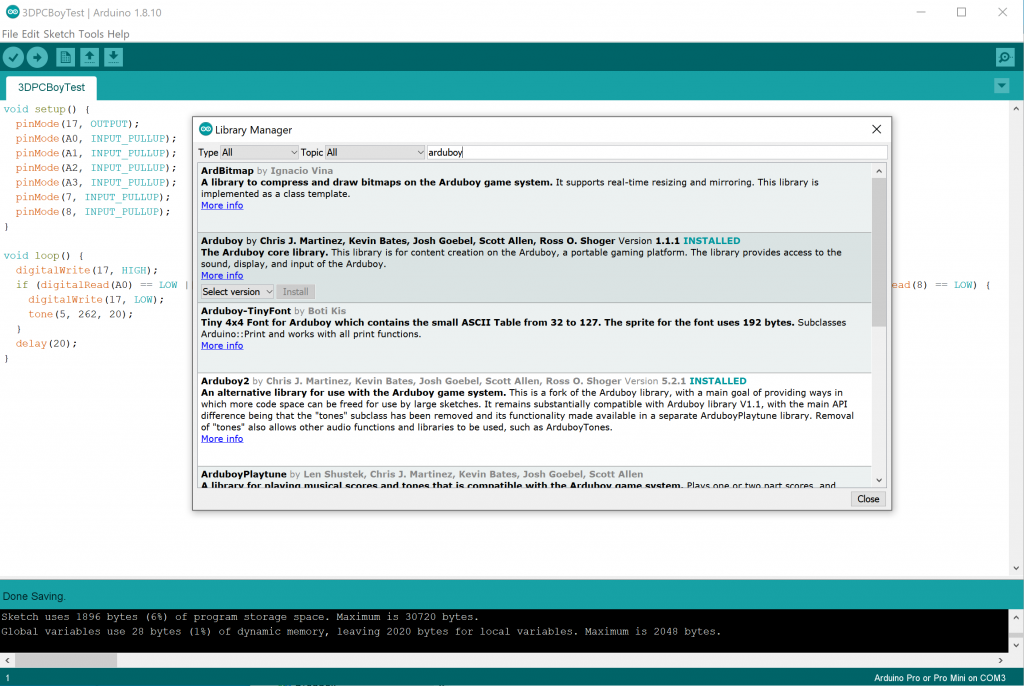Click the 'void setup() {' code line
Image resolution: width=1024 pixels, height=686 pixels.
tap(46, 109)
